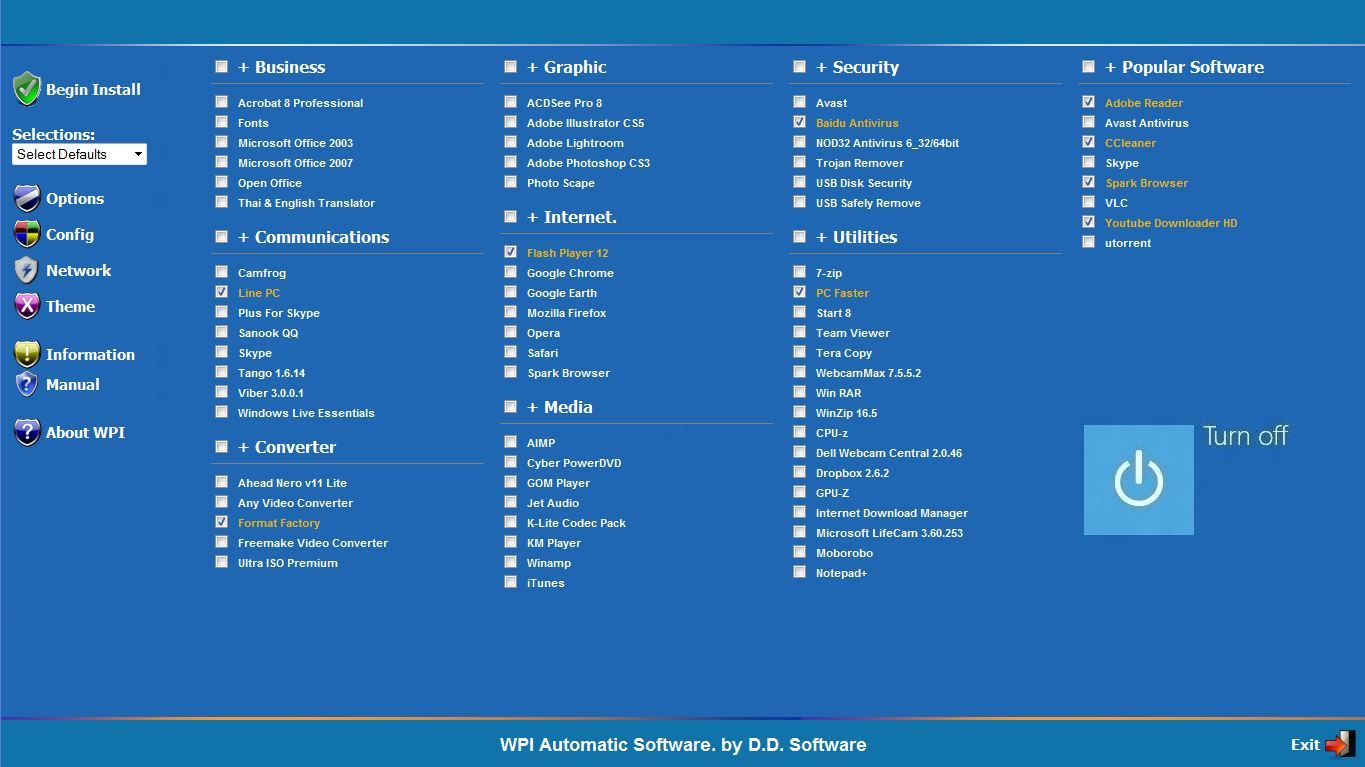
Task: Click the "Trojan Remover" label
Action: click(x=860, y=163)
